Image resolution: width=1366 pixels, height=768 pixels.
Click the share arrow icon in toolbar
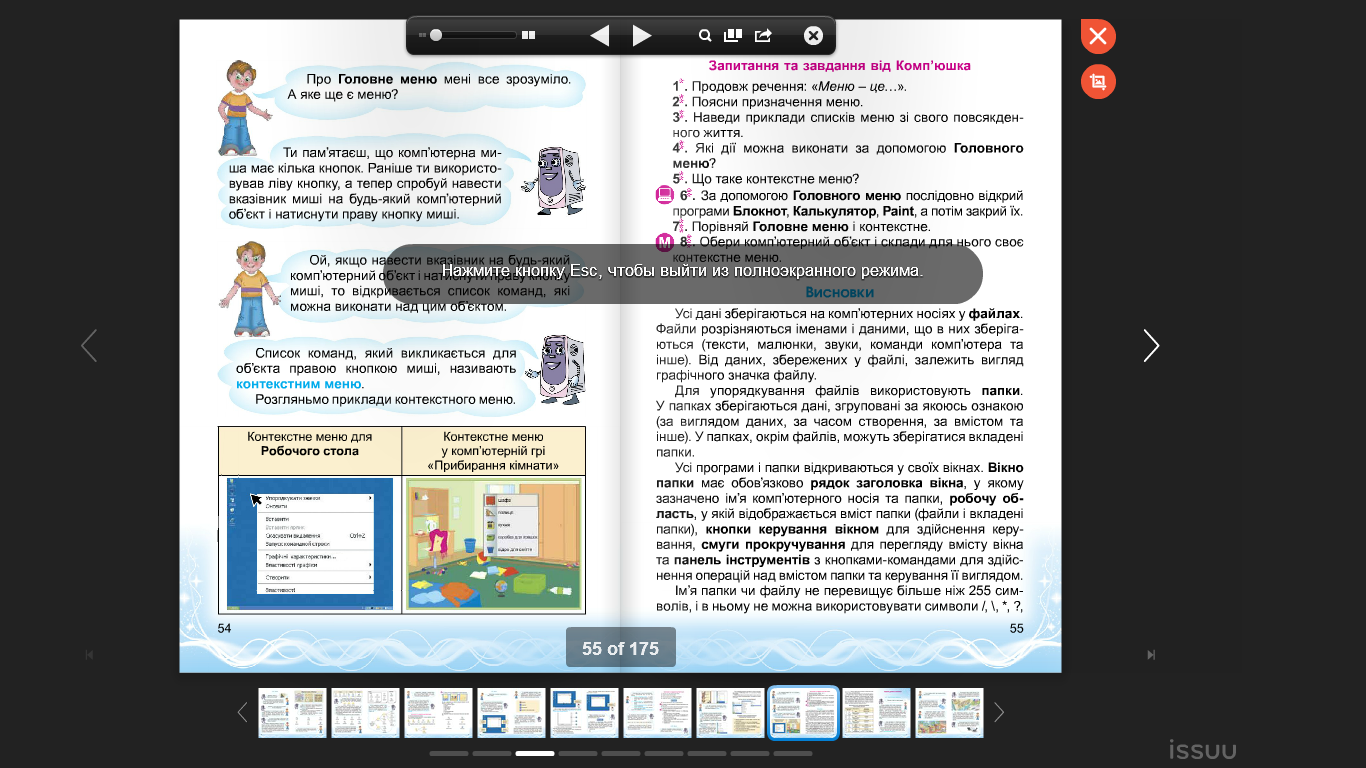click(x=763, y=36)
